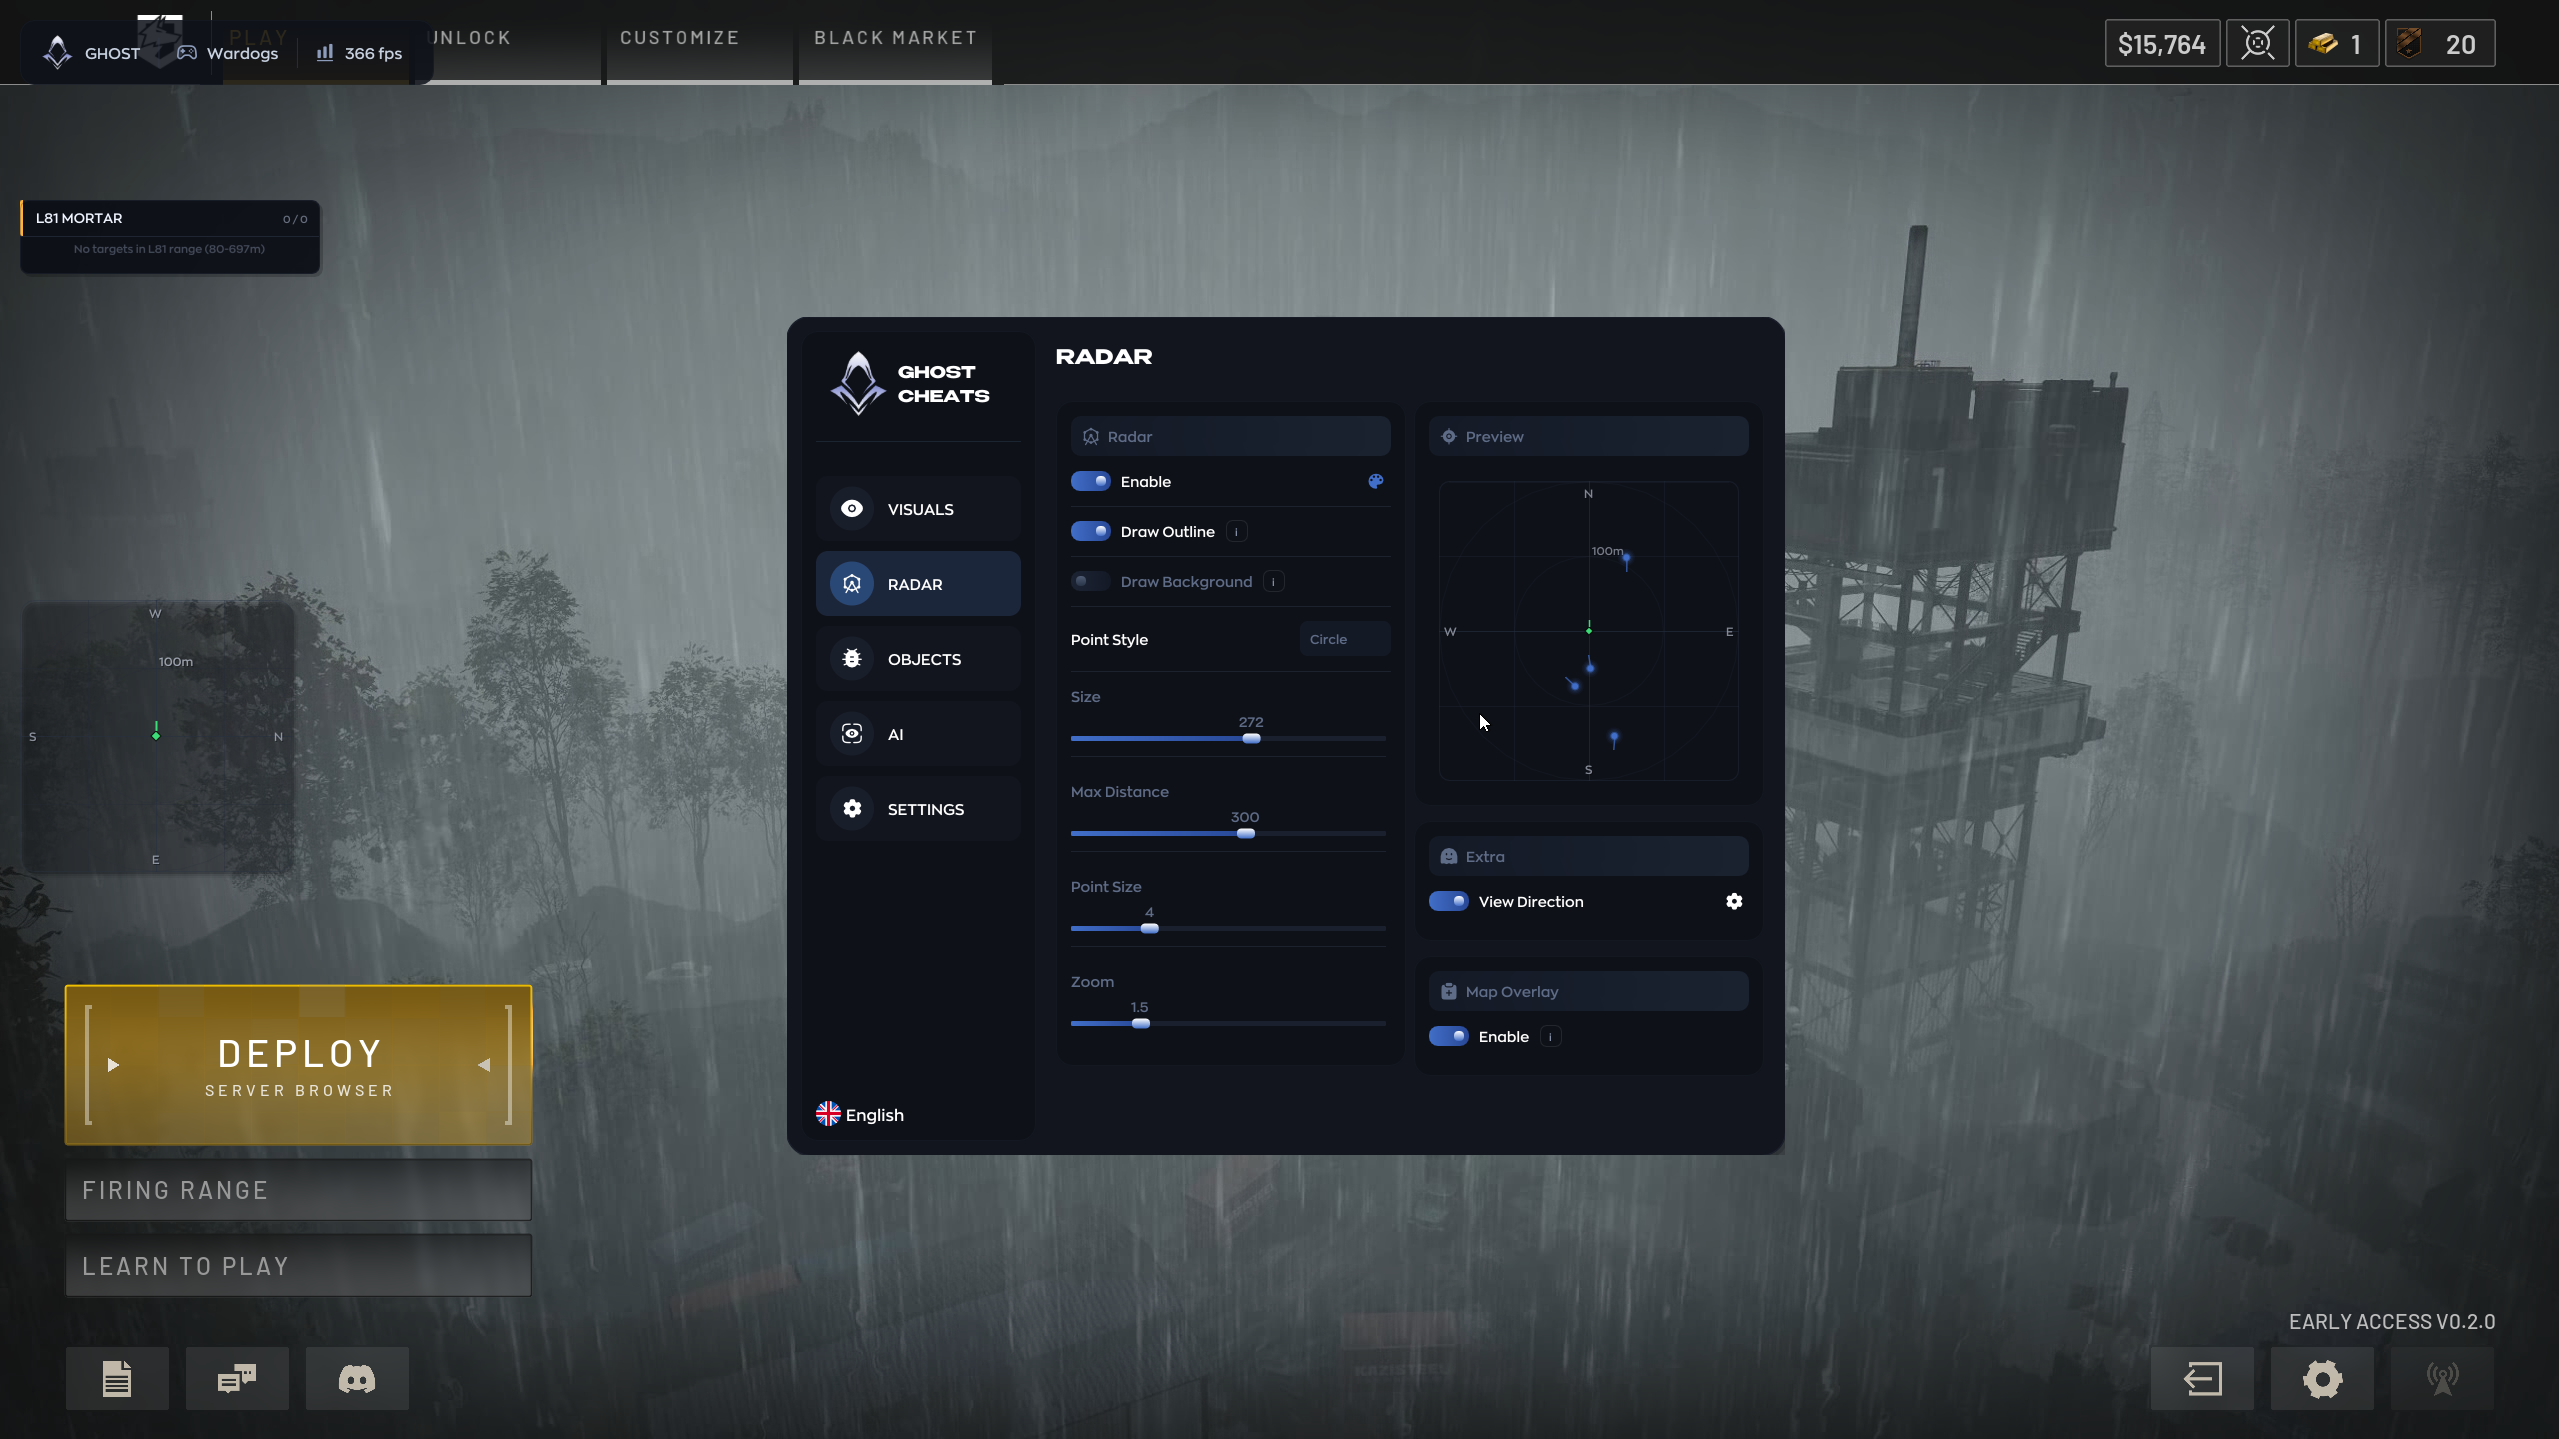Switch to the VISUALS section
This screenshot has height=1439, width=2559.
coord(918,509)
